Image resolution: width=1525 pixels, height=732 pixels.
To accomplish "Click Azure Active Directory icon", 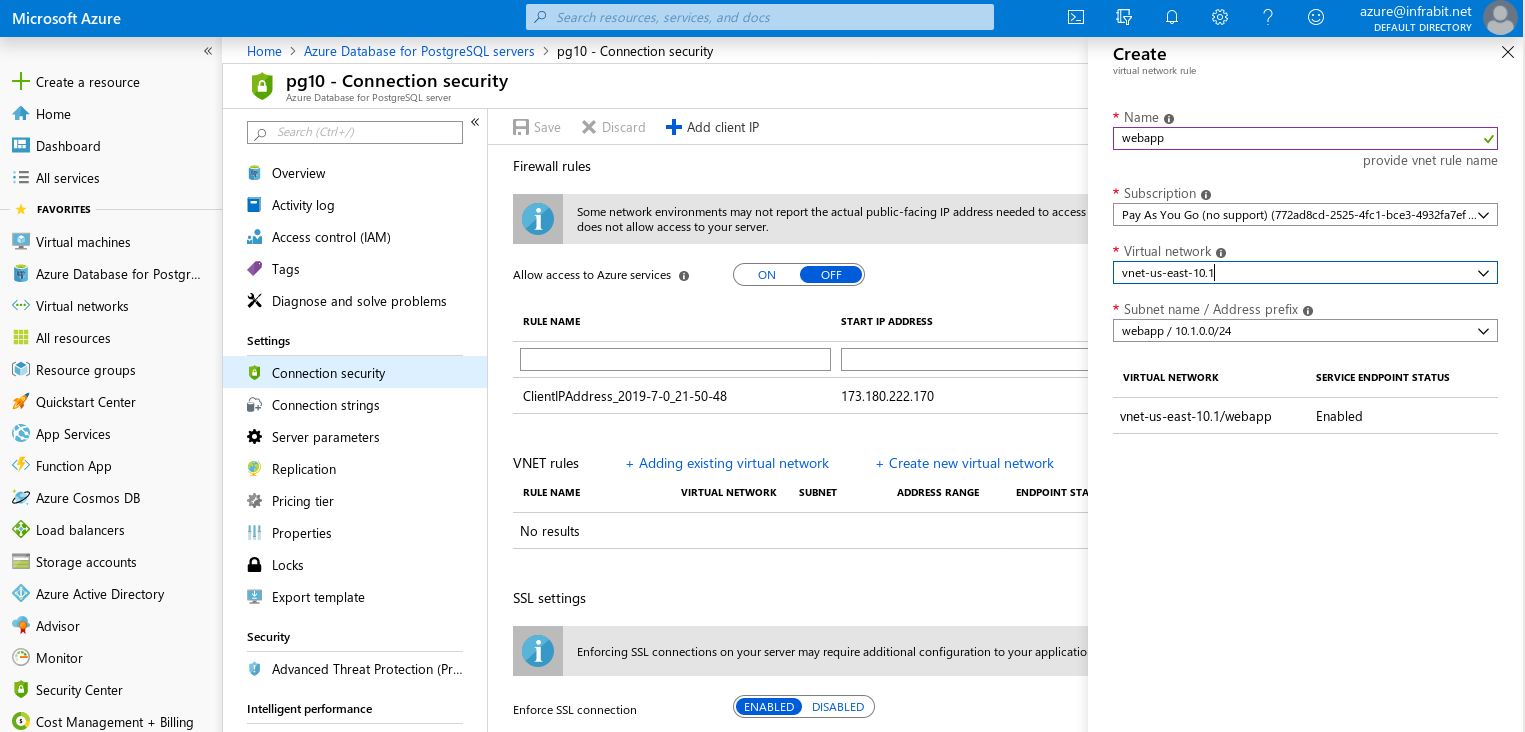I will tap(20, 594).
